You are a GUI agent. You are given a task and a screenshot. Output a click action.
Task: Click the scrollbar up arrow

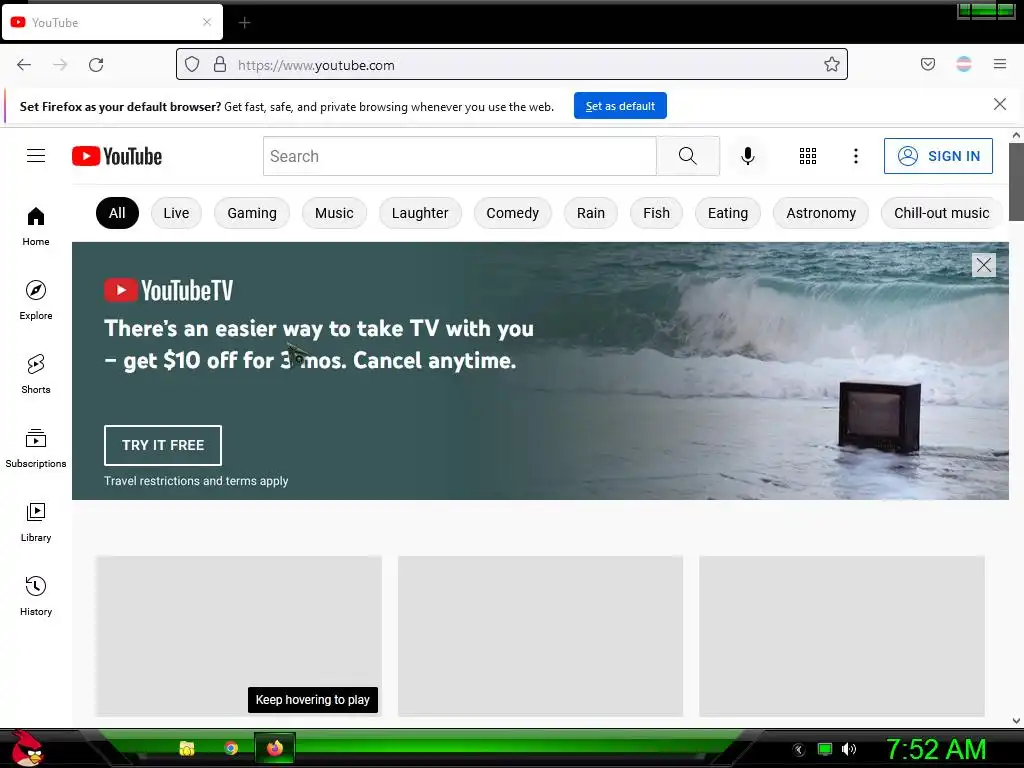tap(1016, 135)
